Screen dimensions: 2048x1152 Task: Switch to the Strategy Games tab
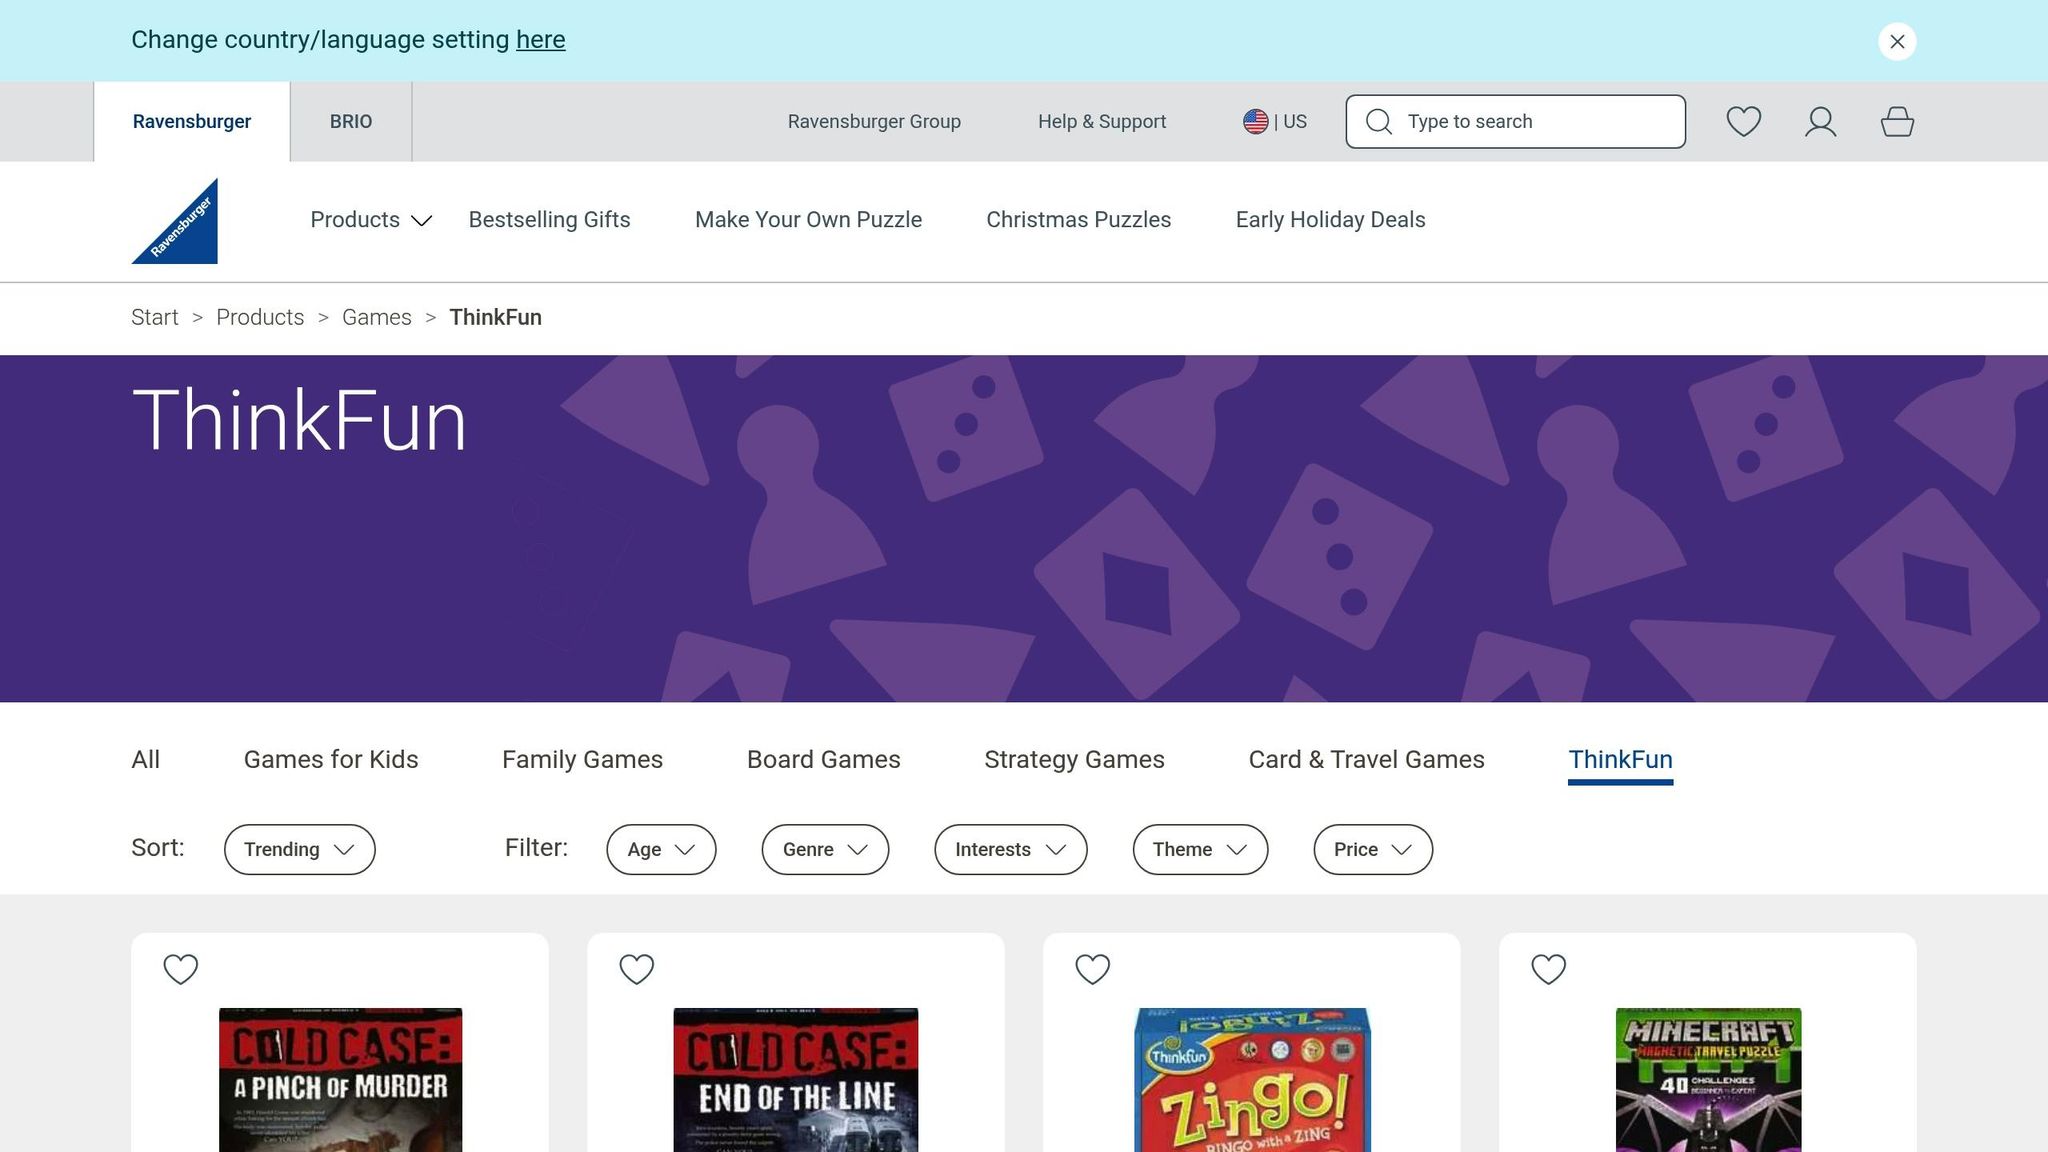(x=1074, y=760)
